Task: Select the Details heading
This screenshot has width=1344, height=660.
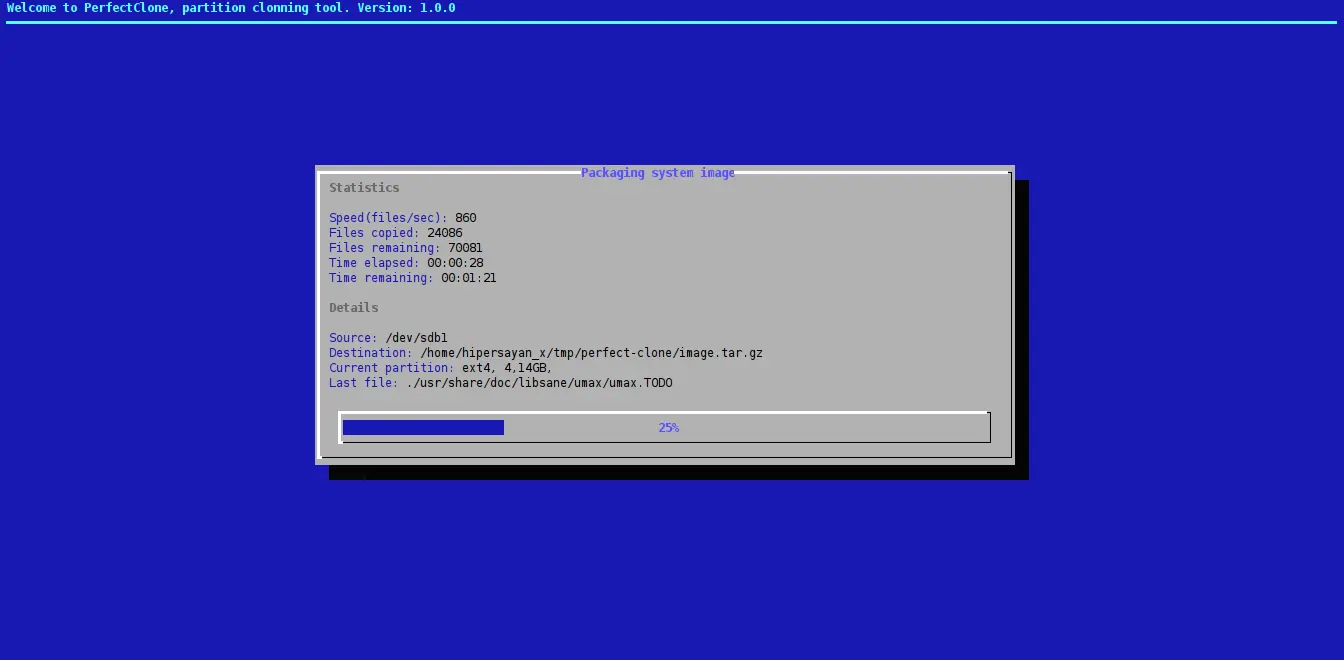Action: (354, 308)
